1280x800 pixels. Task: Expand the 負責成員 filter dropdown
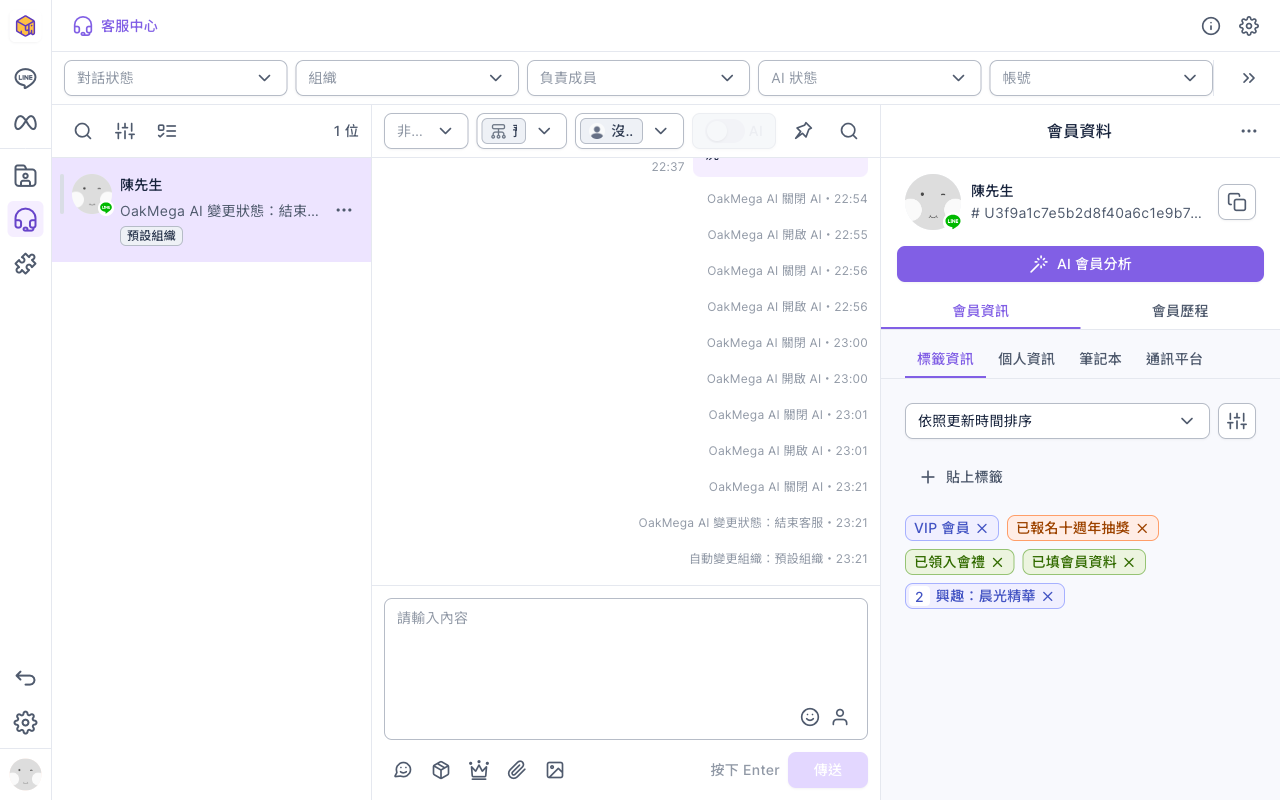tap(638, 78)
